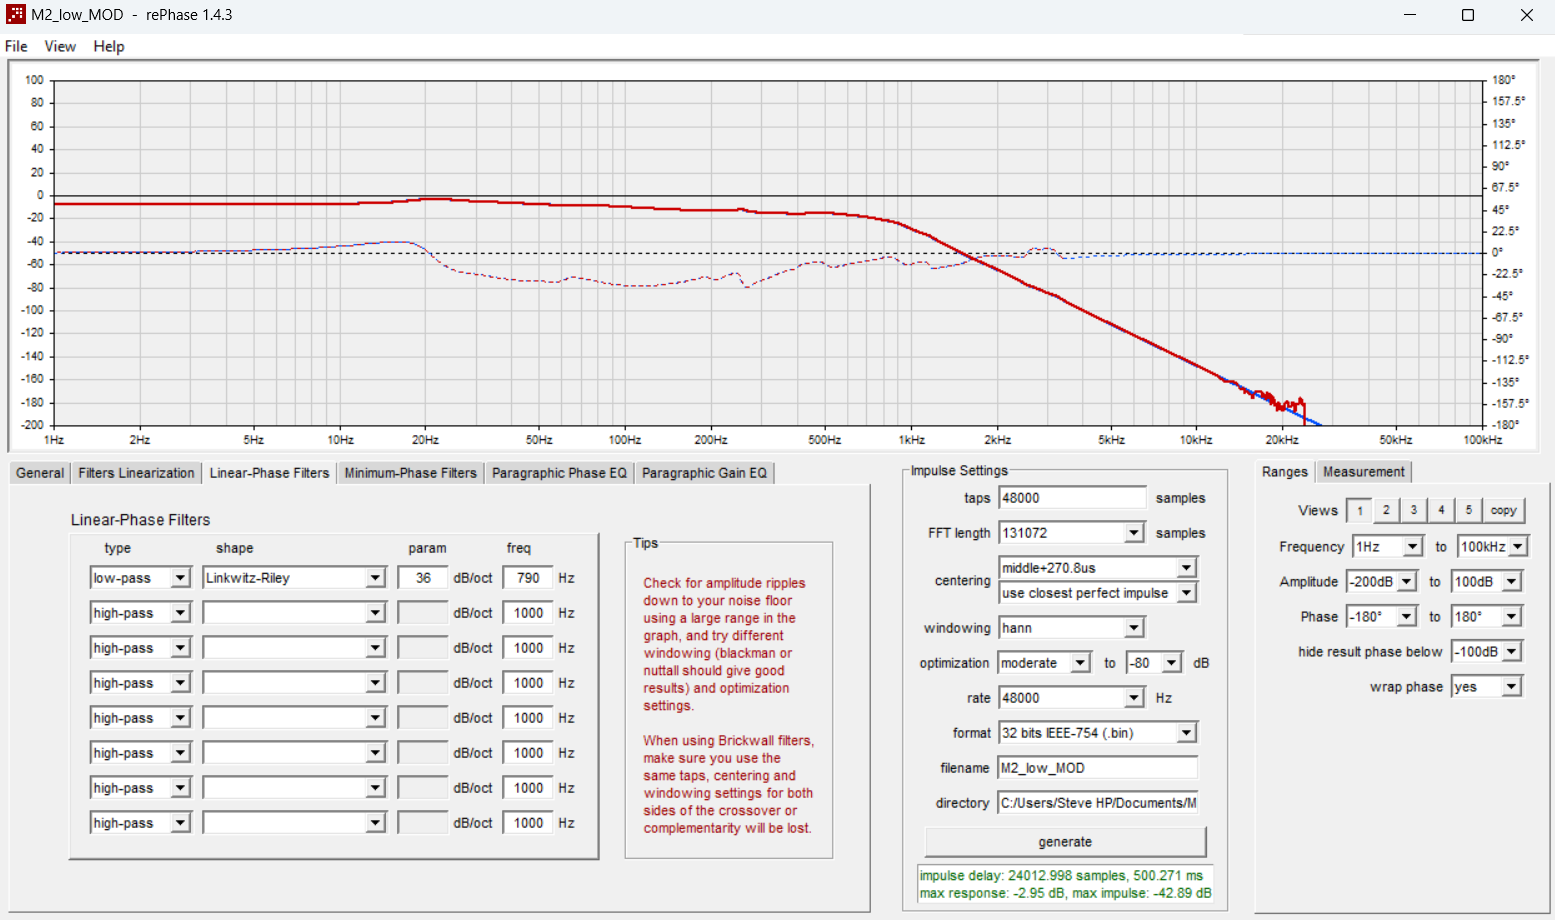This screenshot has height=920, width=1555.
Task: Switch to the Filters Linearization tab
Action: (x=136, y=472)
